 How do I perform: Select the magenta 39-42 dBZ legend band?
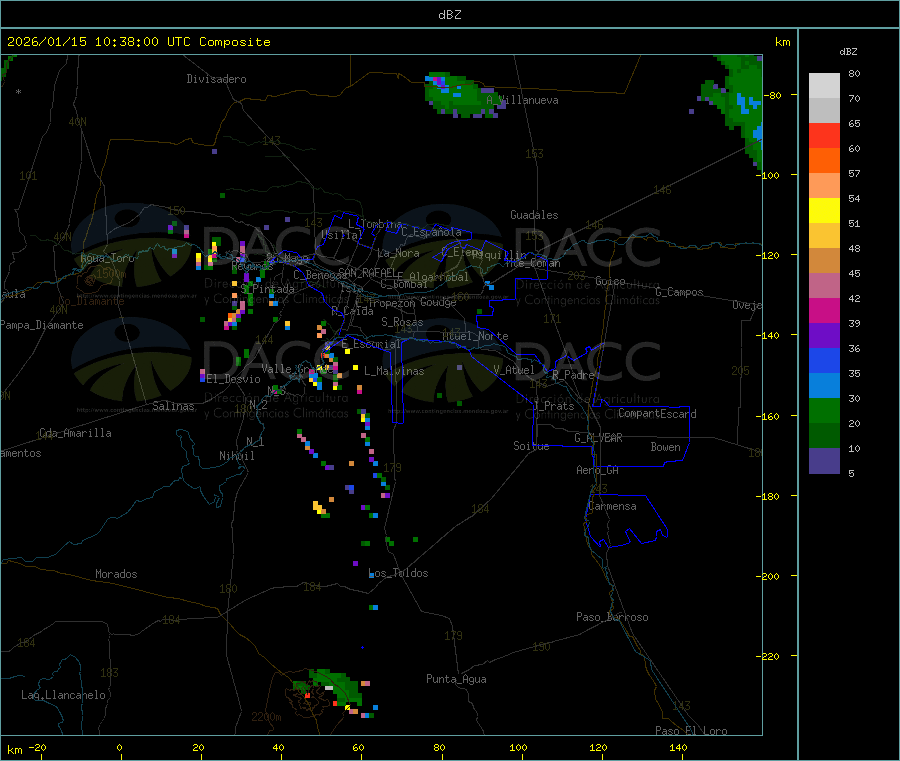click(824, 310)
